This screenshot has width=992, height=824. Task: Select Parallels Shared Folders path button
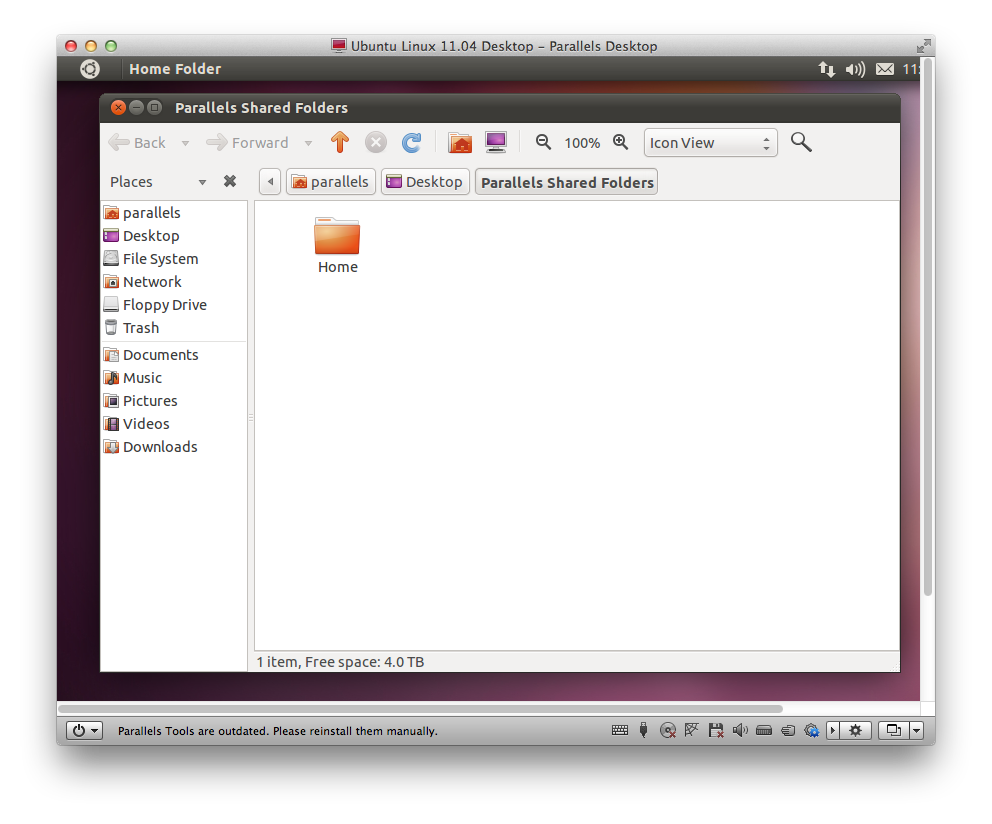click(567, 182)
